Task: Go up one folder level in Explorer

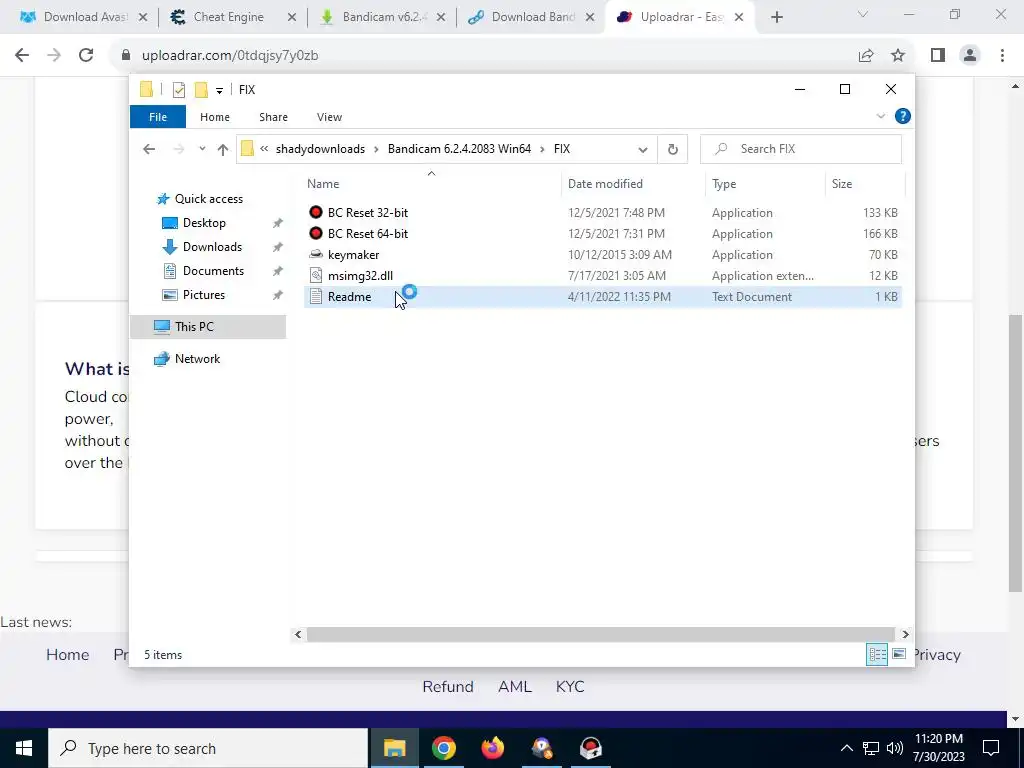Action: (x=223, y=149)
